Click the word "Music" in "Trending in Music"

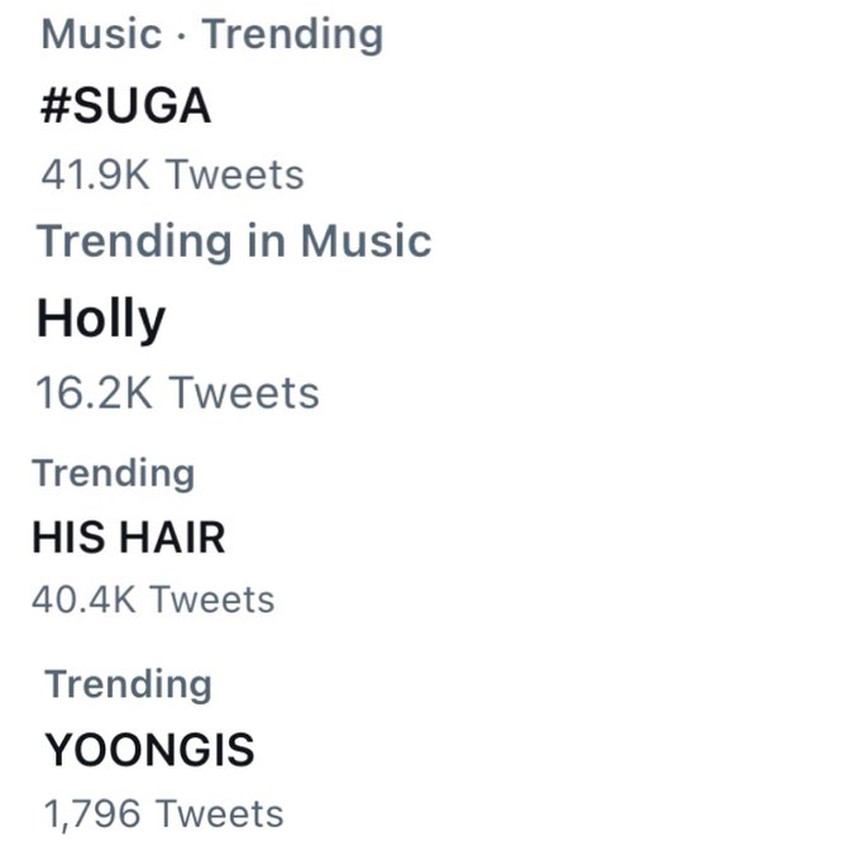[x=366, y=242]
